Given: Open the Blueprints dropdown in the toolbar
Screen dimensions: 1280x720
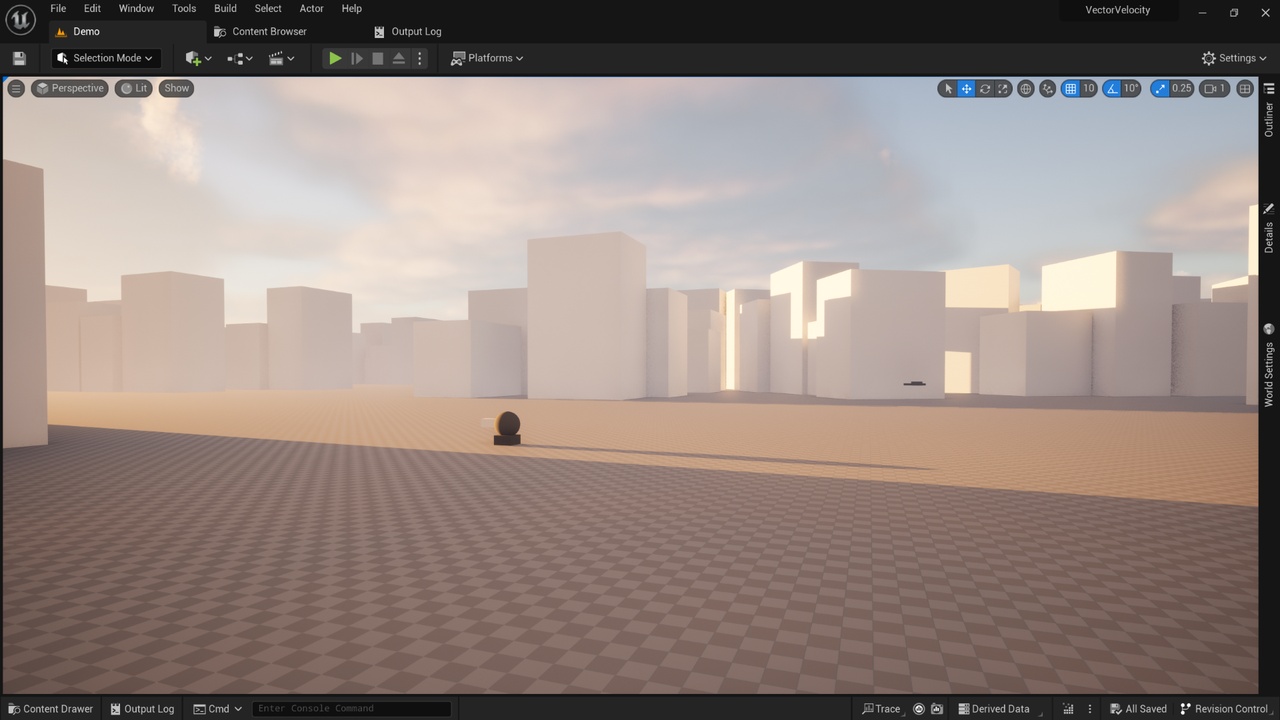Looking at the screenshot, I should coord(240,58).
